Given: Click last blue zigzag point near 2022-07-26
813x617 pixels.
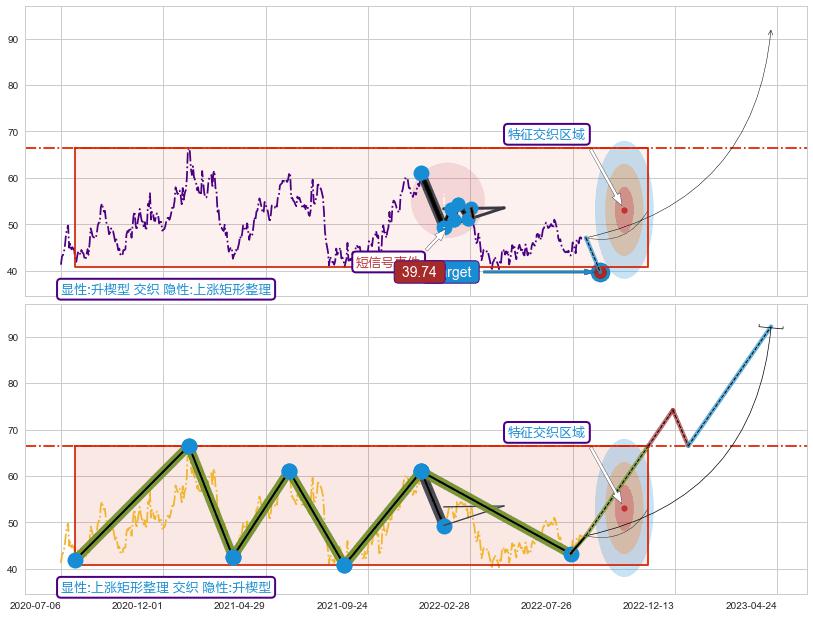Looking at the screenshot, I should [571, 554].
